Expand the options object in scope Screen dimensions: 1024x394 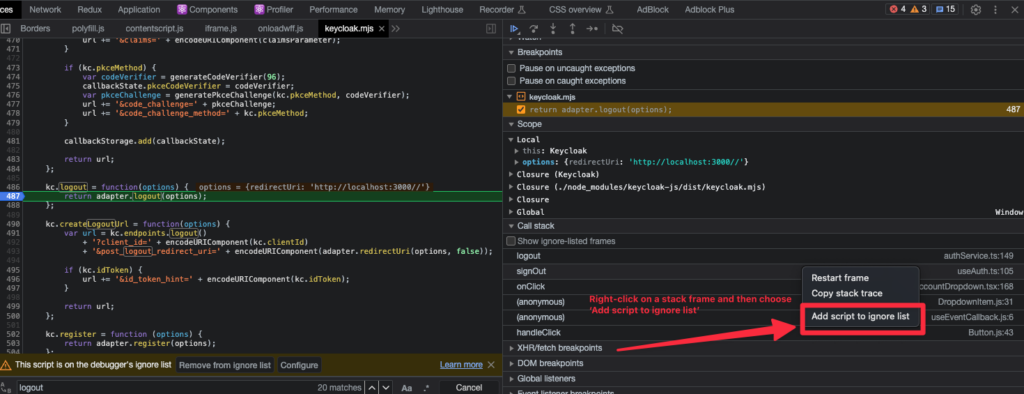(x=517, y=161)
